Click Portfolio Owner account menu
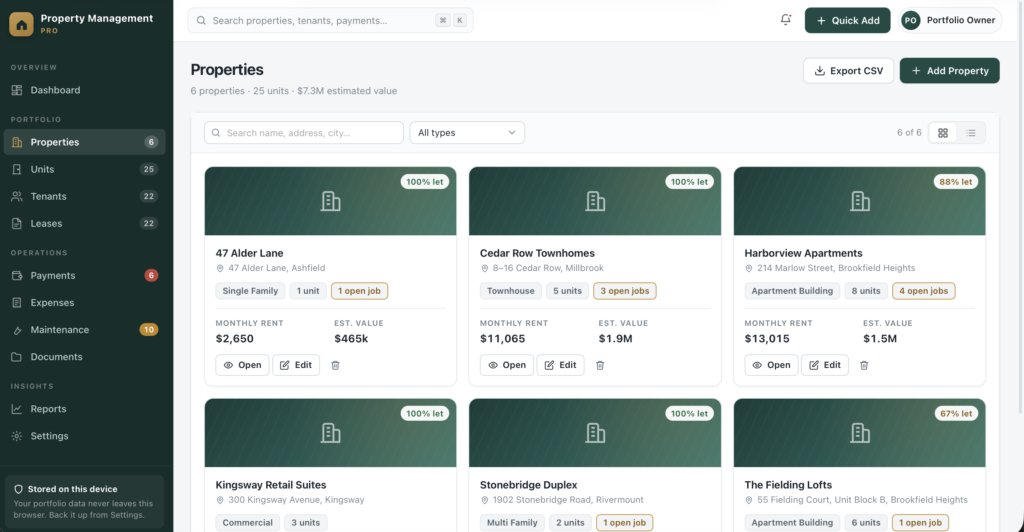 click(950, 20)
